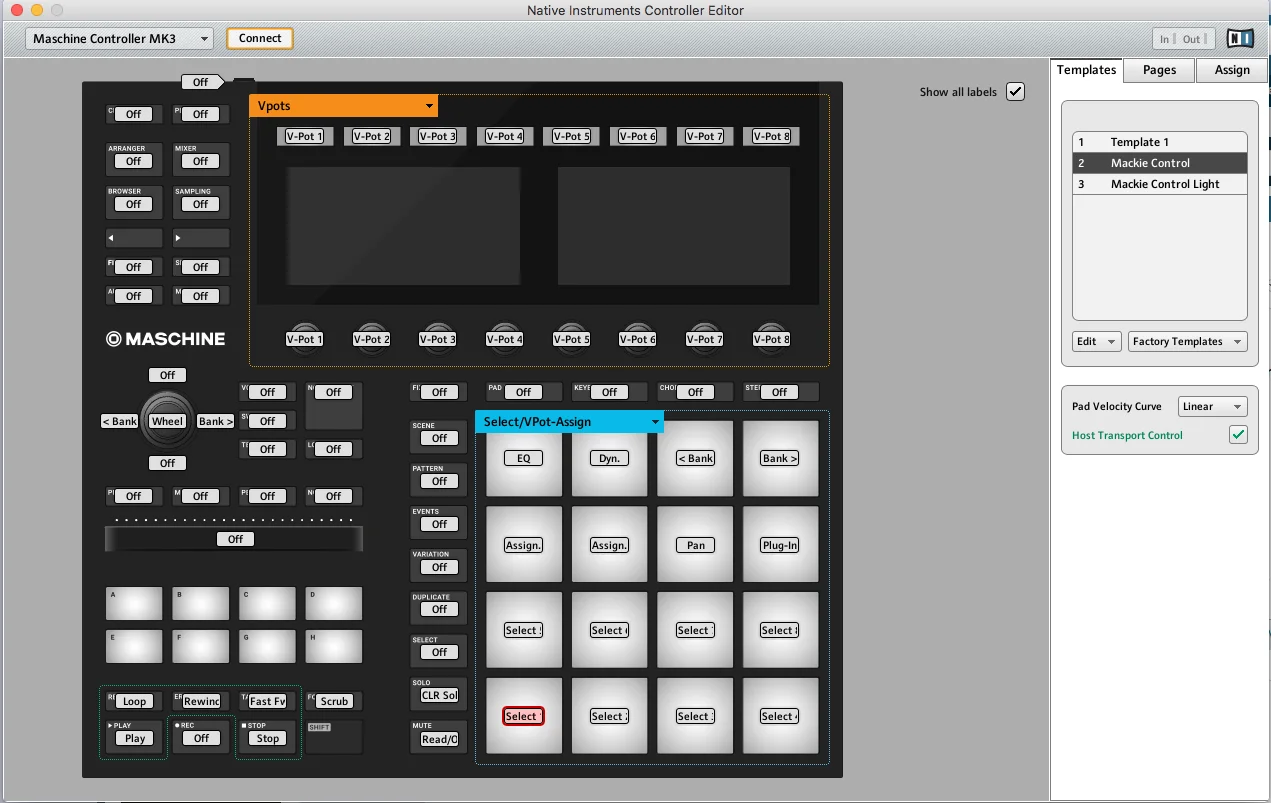Open the Edit templates menu button
Viewport: 1271px width, 803px height.
tap(1096, 341)
